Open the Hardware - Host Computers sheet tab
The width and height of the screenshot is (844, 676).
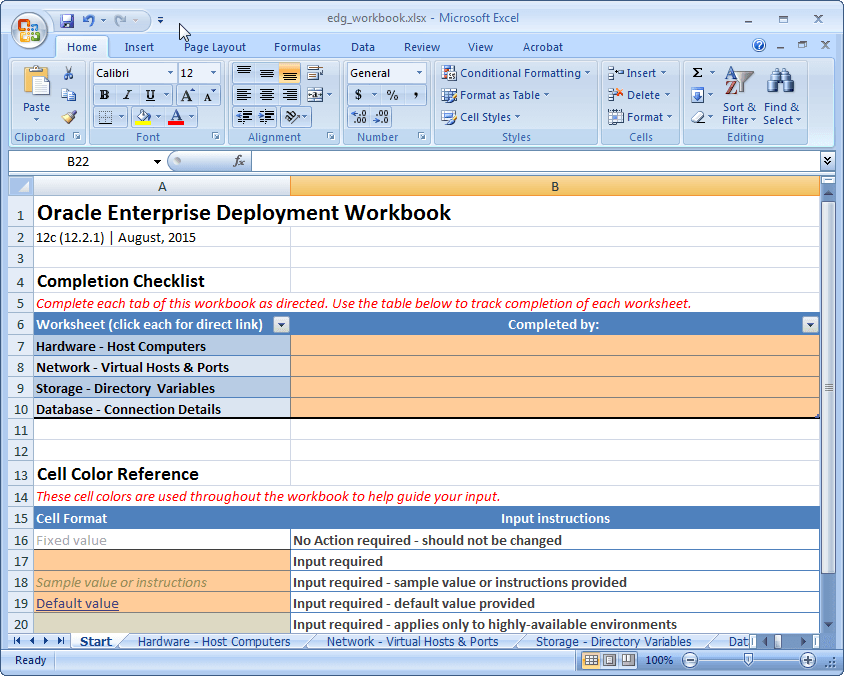pyautogui.click(x=214, y=642)
